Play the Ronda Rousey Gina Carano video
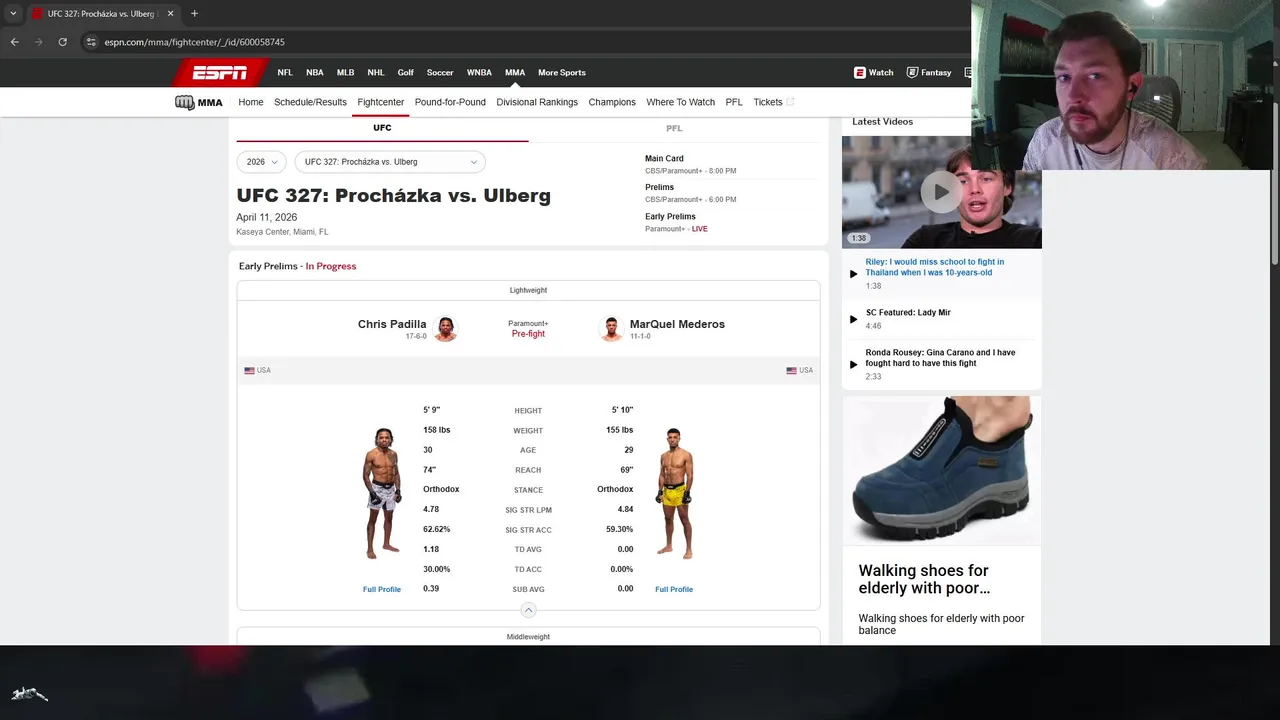 pos(853,364)
